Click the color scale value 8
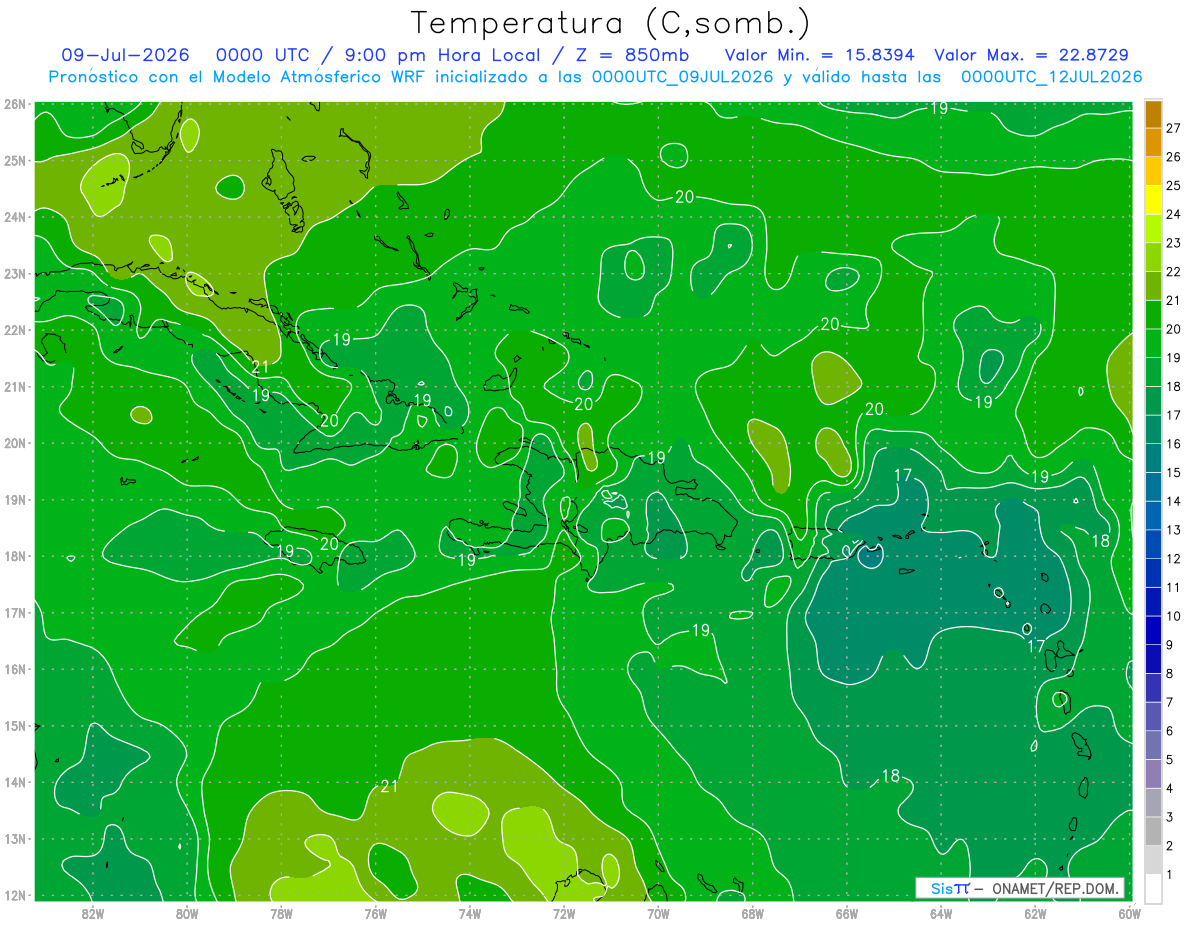 click(1169, 673)
